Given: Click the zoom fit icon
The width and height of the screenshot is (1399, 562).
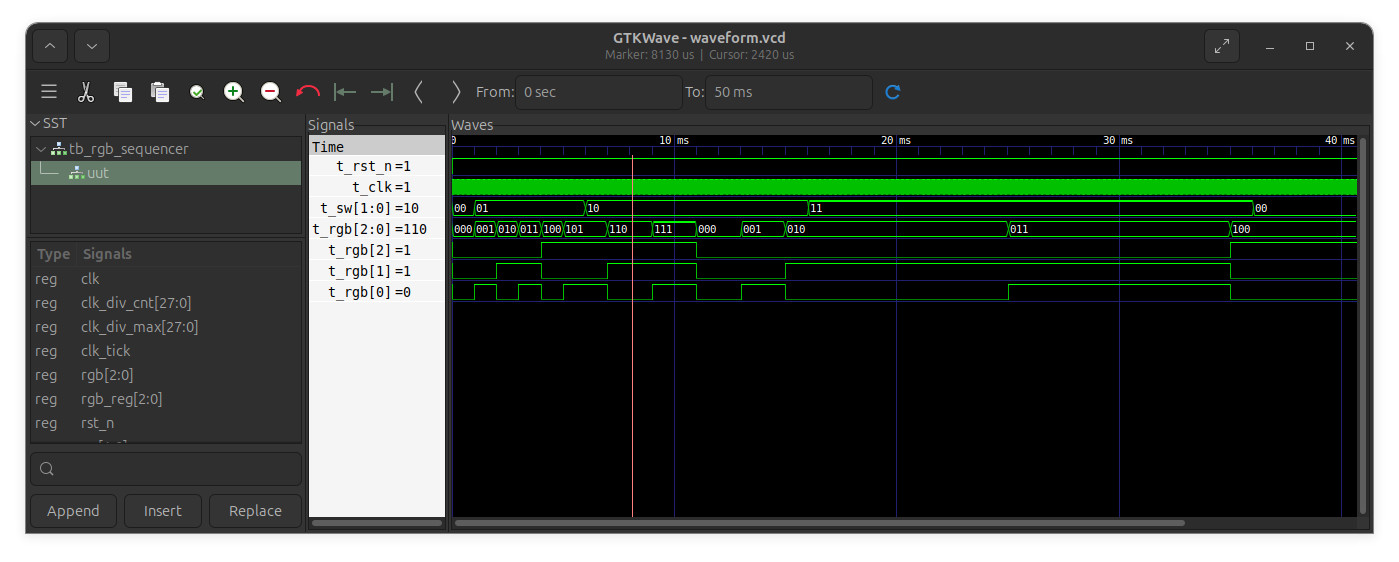Looking at the screenshot, I should tap(197, 92).
